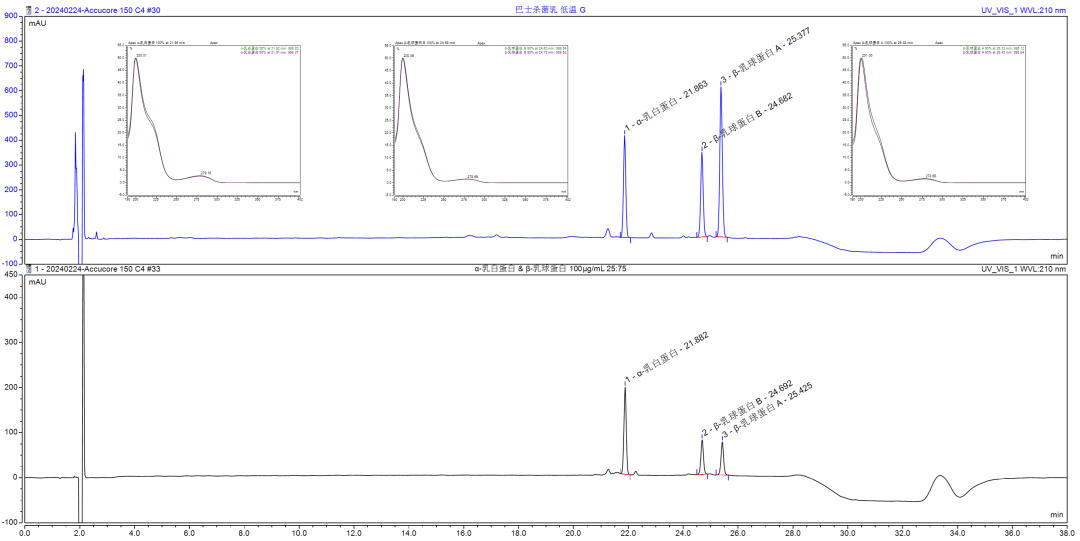The image size is (1080, 541).
Task: Select peak label 'α-乳白蛋白 - 21.863' in upper chromatogram
Action: click(x=666, y=105)
